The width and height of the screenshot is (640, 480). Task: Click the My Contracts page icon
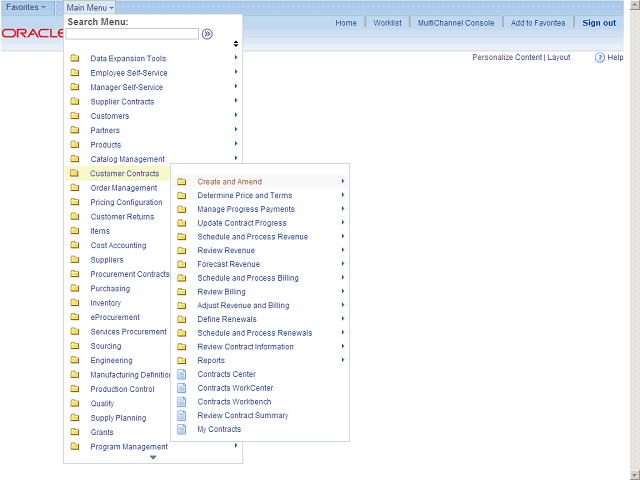[x=182, y=429]
